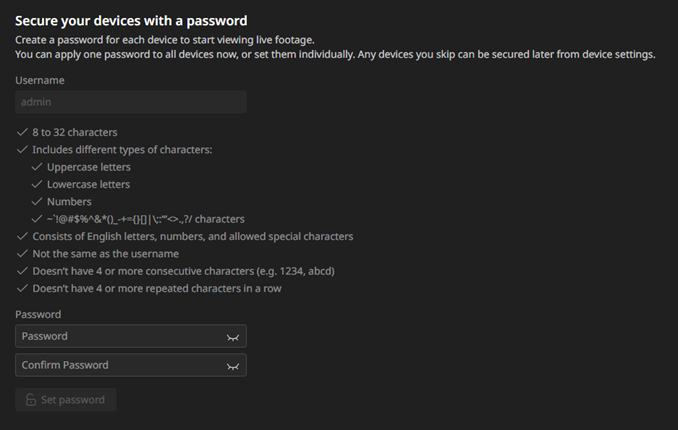The image size is (678, 430).
Task: Click checkmark beside Includes different types of characters
Action: coord(22,149)
